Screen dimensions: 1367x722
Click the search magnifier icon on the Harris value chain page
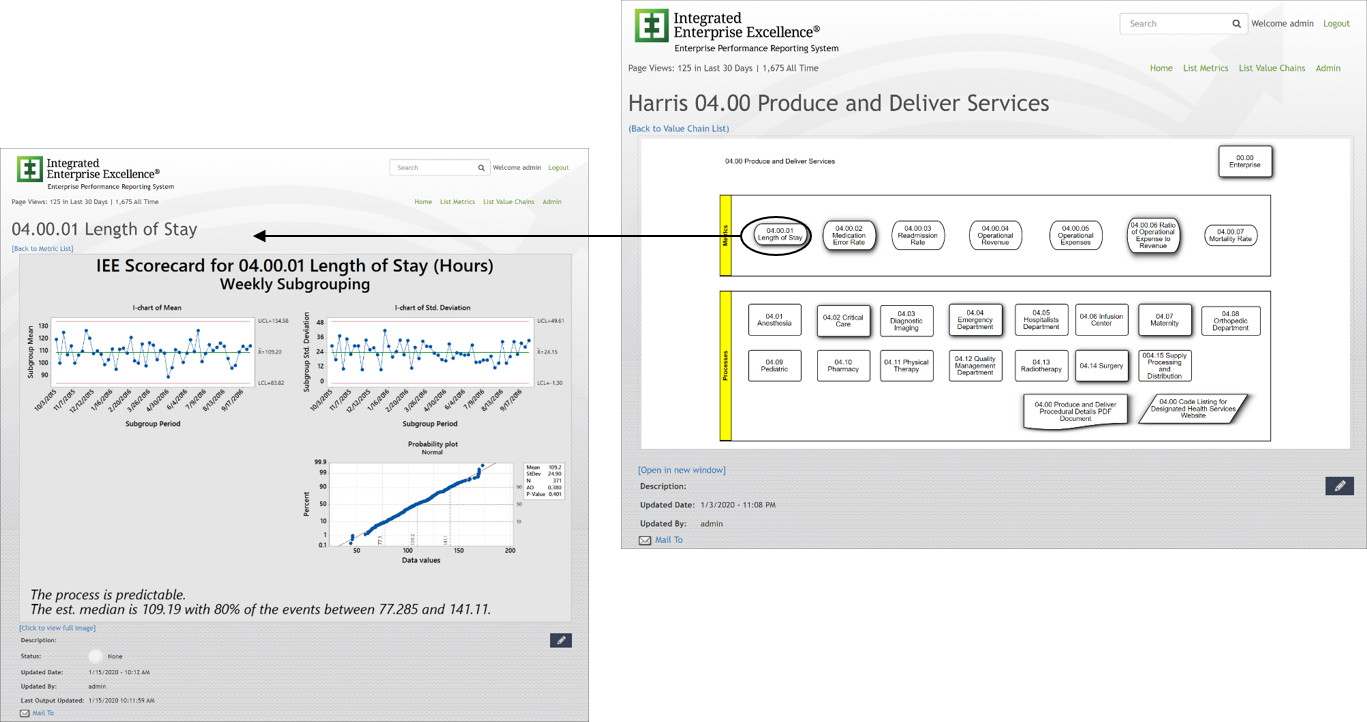[x=1236, y=24]
